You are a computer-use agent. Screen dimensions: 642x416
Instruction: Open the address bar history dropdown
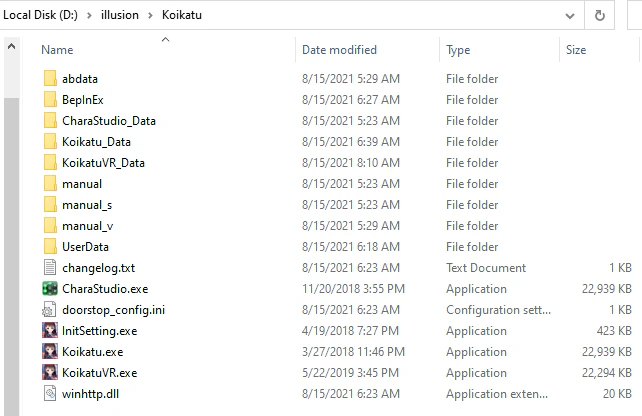pyautogui.click(x=570, y=16)
